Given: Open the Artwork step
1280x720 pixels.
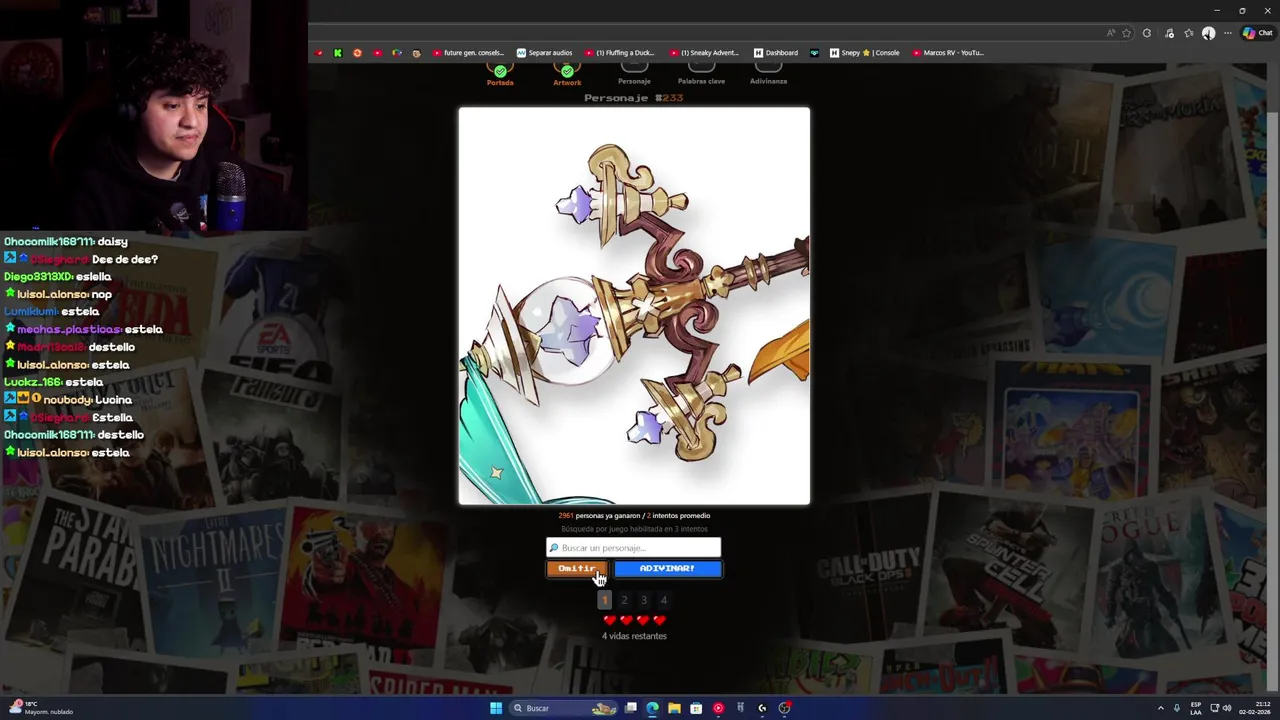Looking at the screenshot, I should tap(567, 74).
